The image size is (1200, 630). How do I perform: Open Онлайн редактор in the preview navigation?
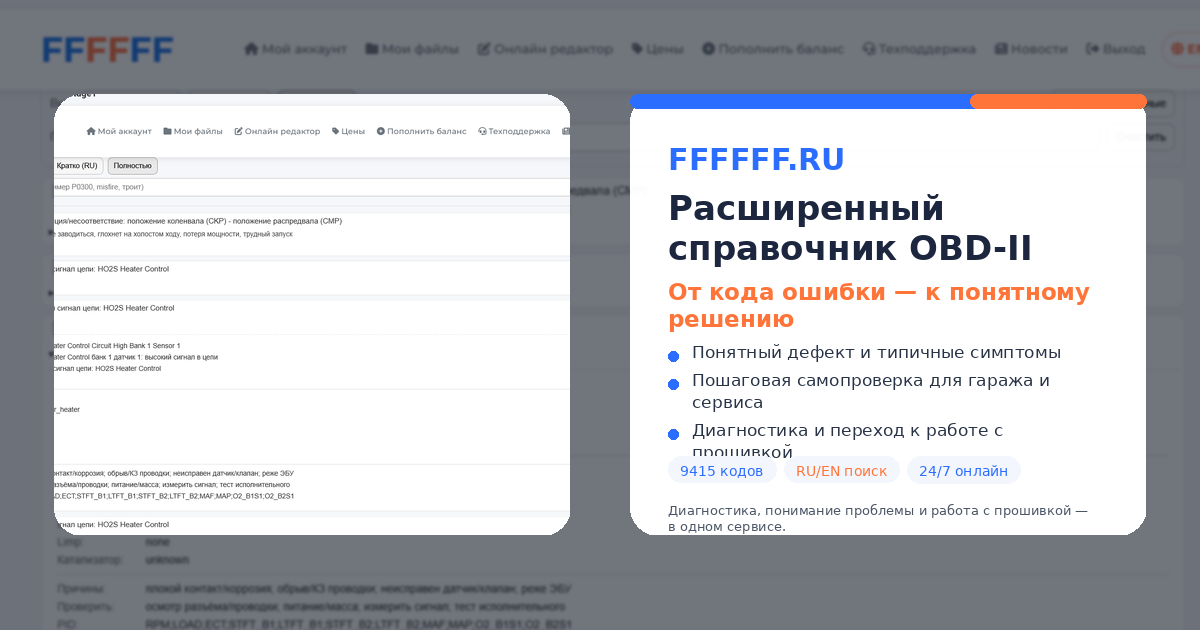click(x=277, y=131)
